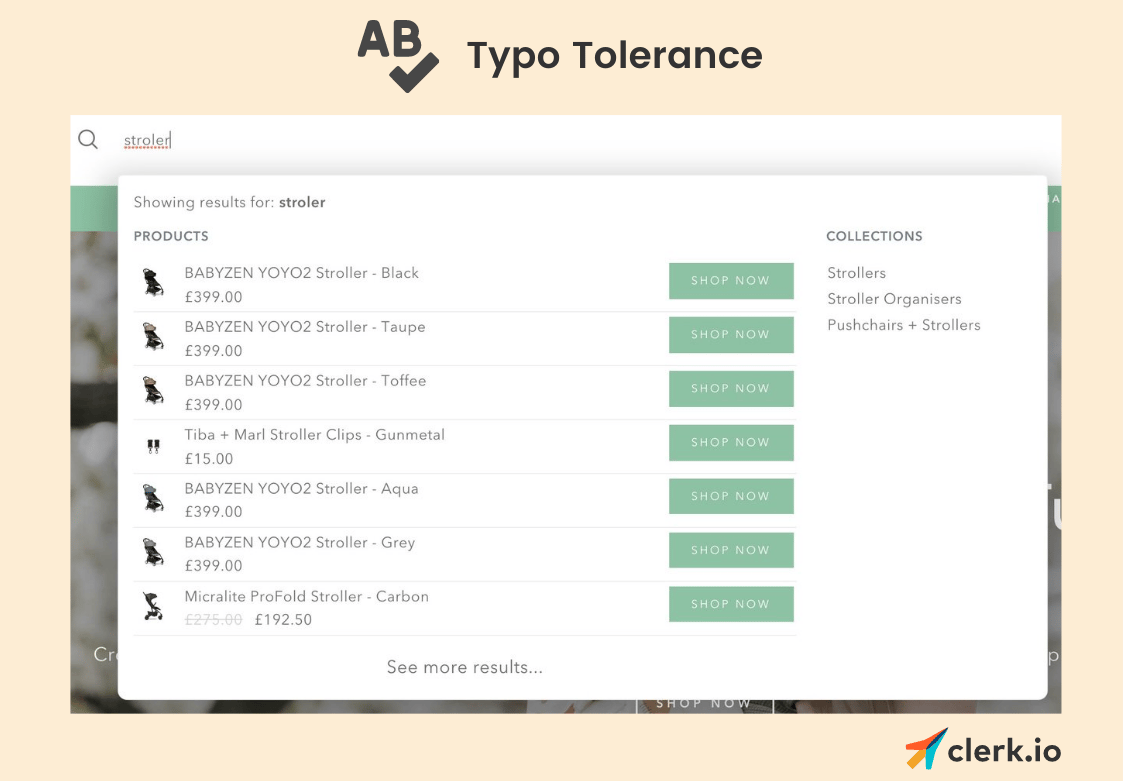Viewport: 1123px width, 781px height.
Task: Select the BABYZEN YOYO2 Stroller - Black title
Action: coord(302,273)
